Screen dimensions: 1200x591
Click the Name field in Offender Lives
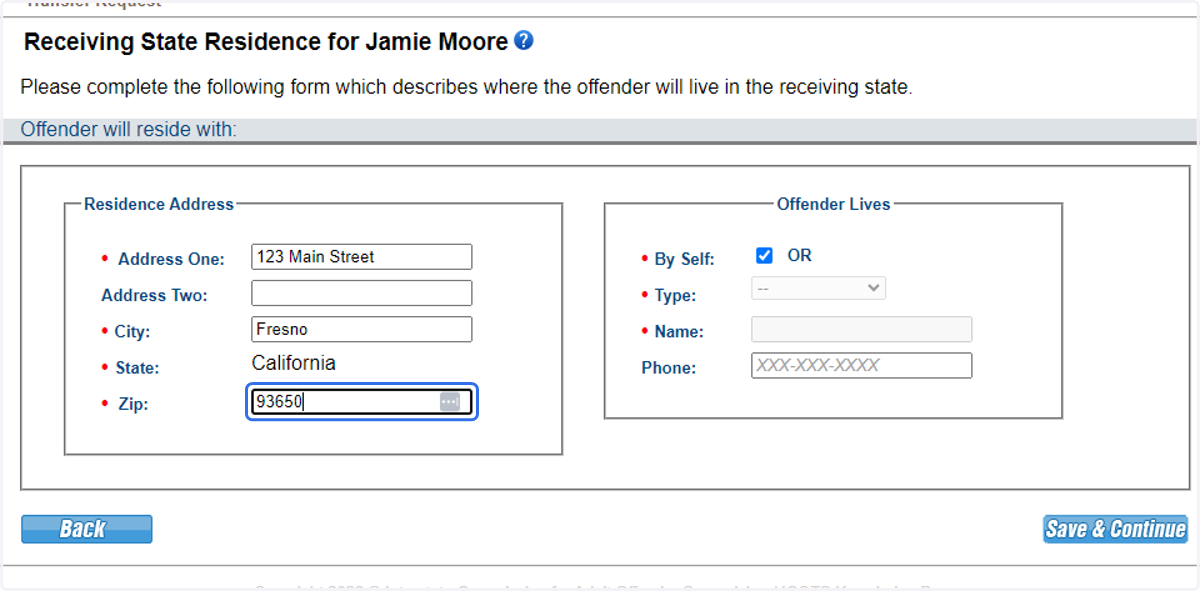click(x=861, y=330)
